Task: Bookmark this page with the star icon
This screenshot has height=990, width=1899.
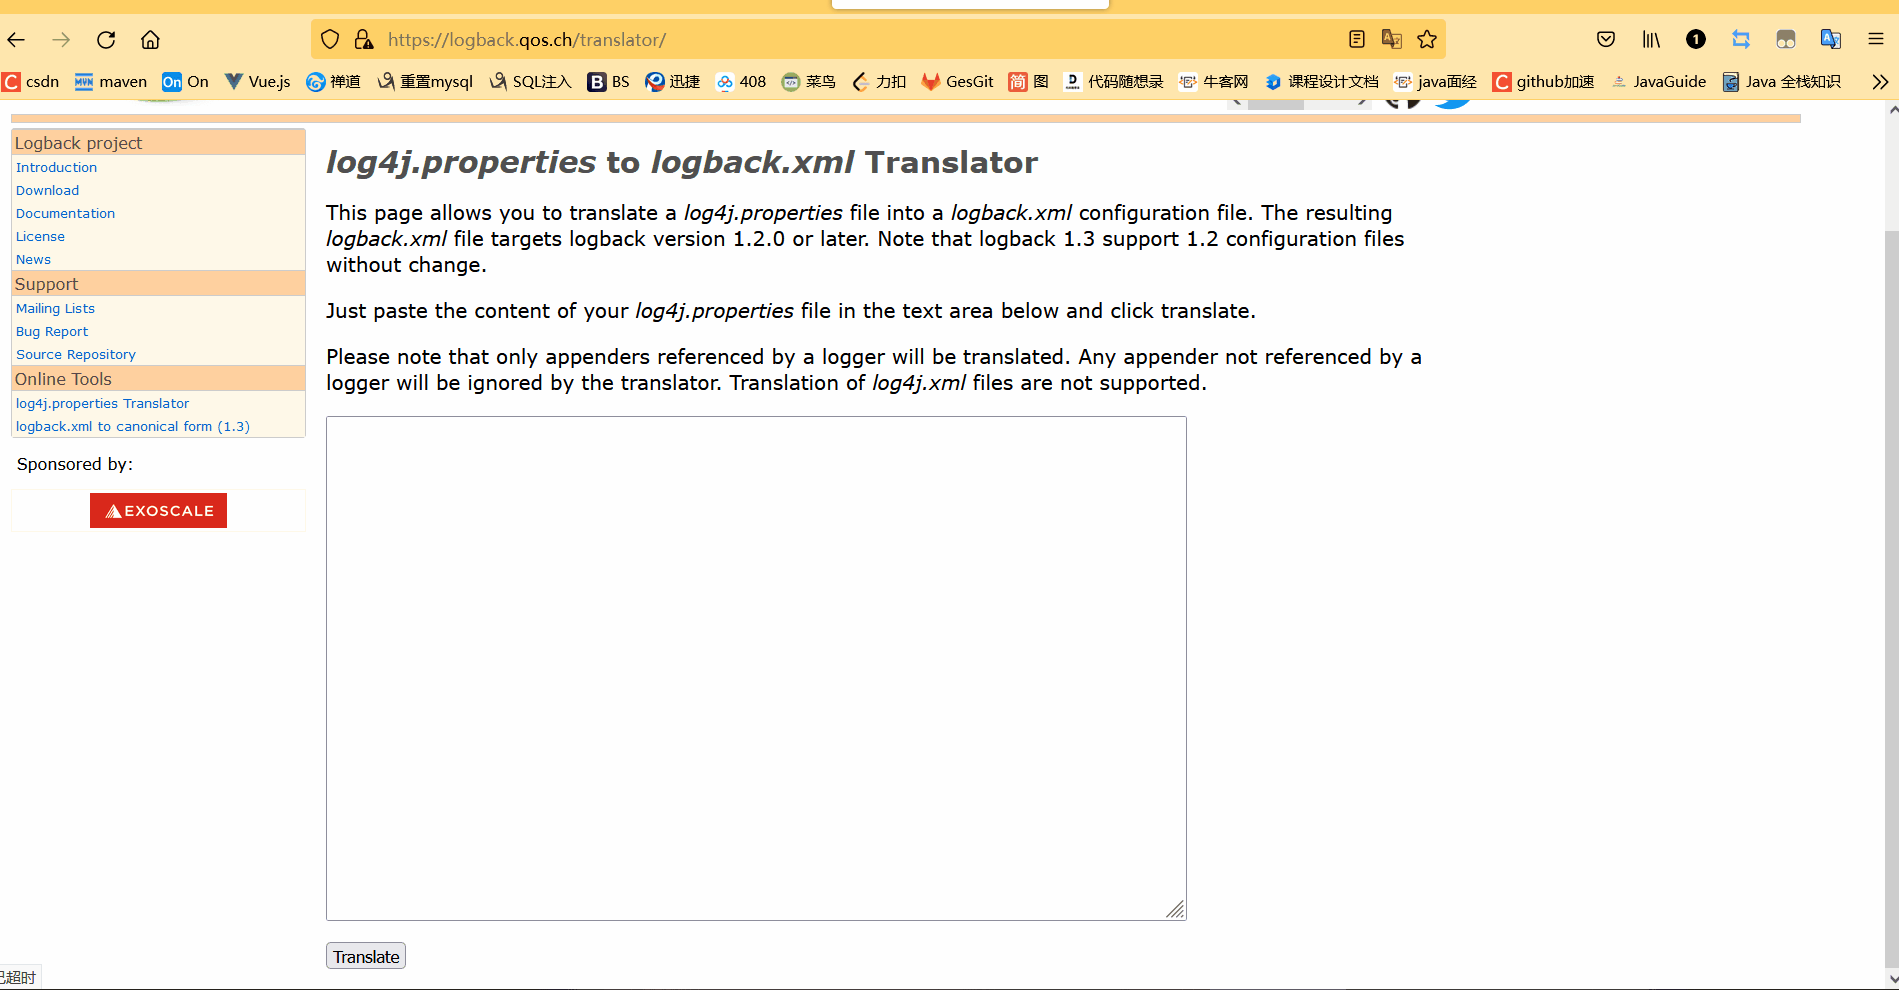Action: tap(1427, 39)
